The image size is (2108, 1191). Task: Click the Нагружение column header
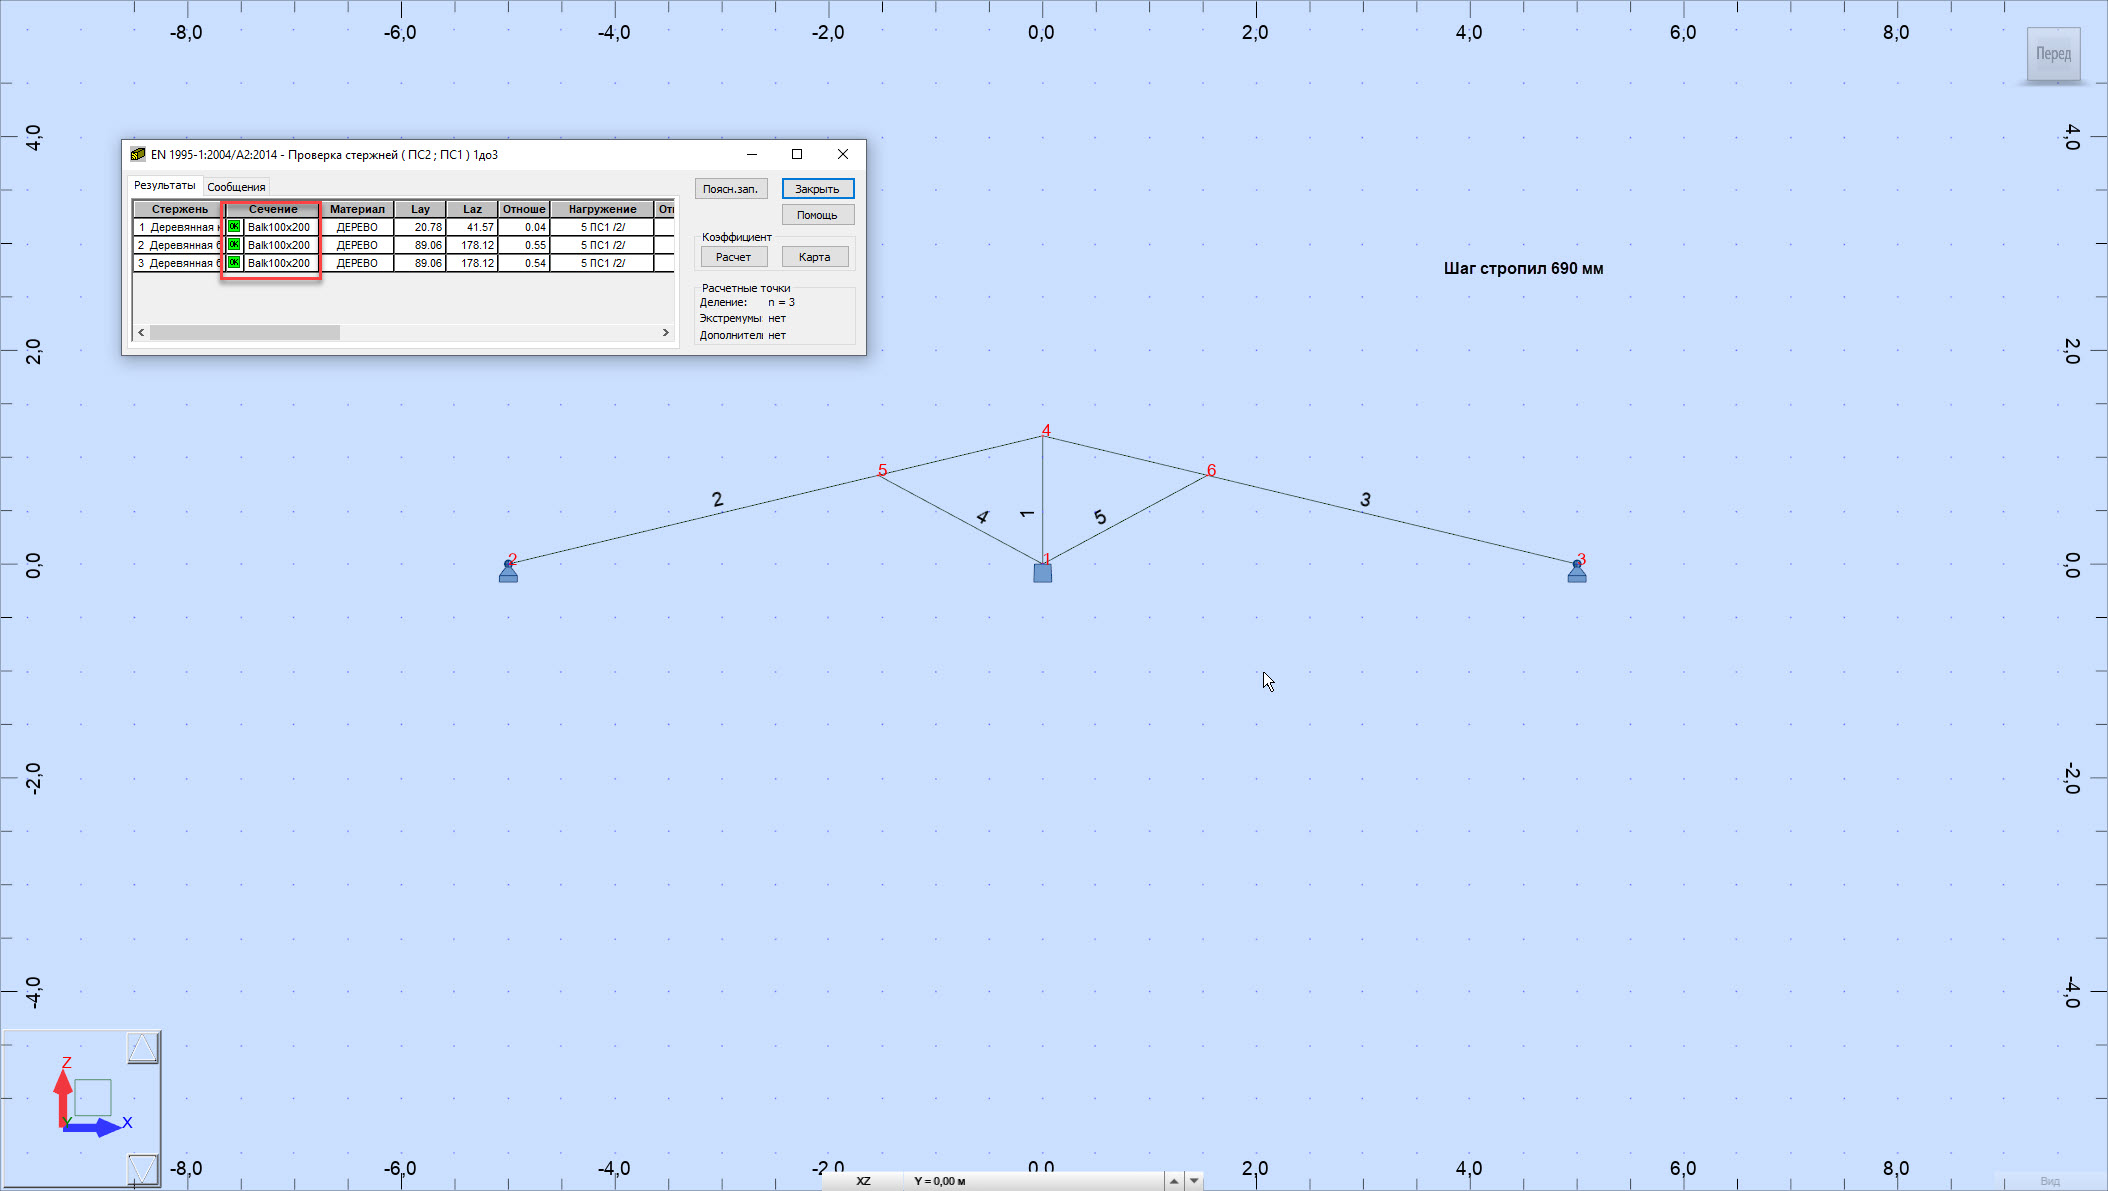click(x=602, y=209)
